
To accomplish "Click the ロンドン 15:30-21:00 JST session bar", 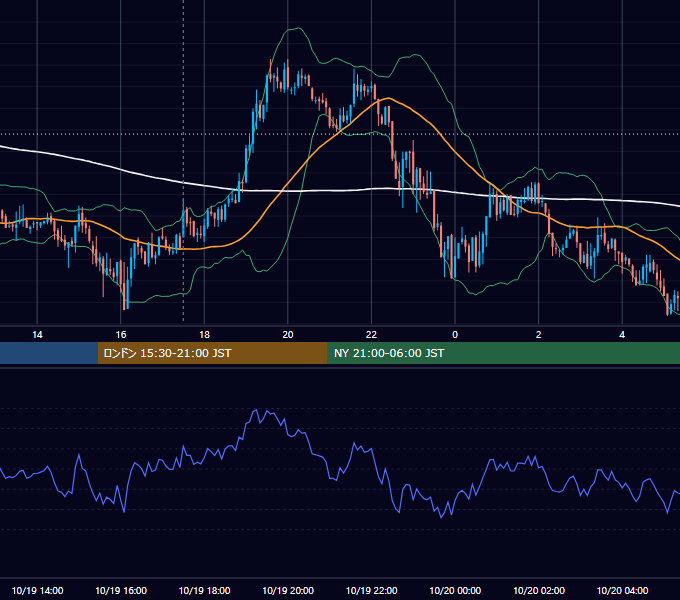I will coord(212,353).
